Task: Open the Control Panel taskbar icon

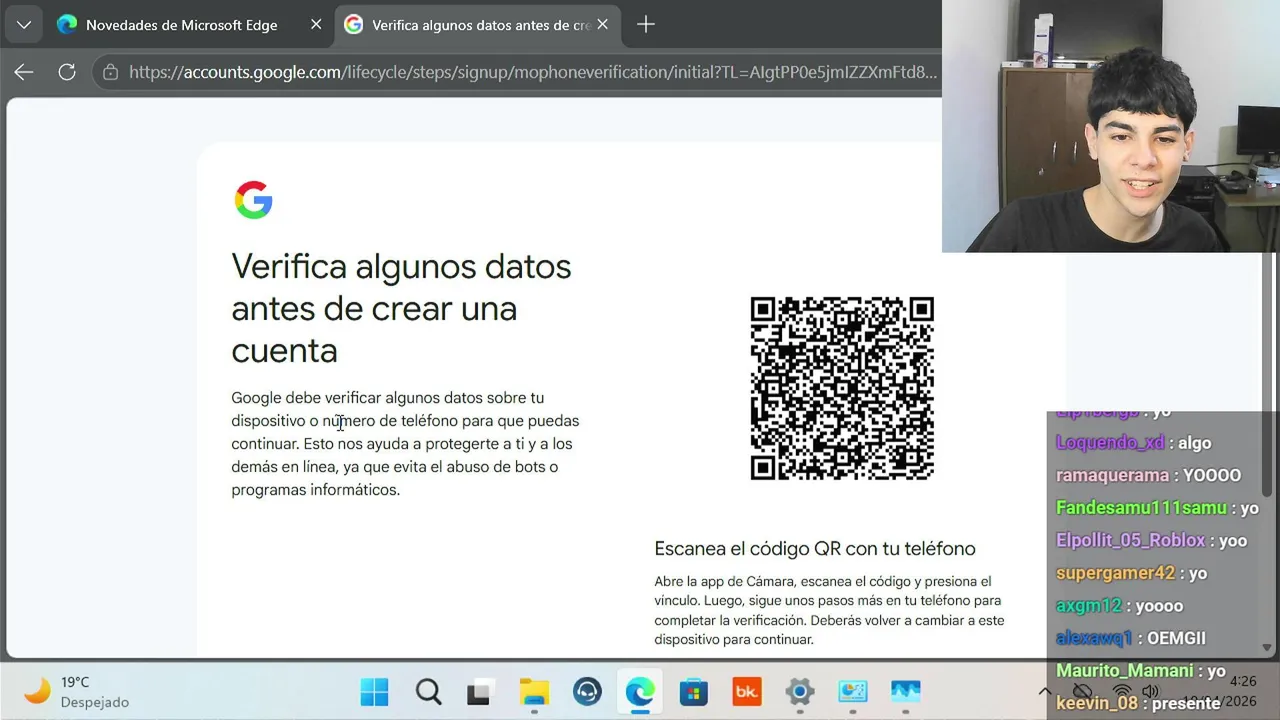Action: (x=852, y=692)
